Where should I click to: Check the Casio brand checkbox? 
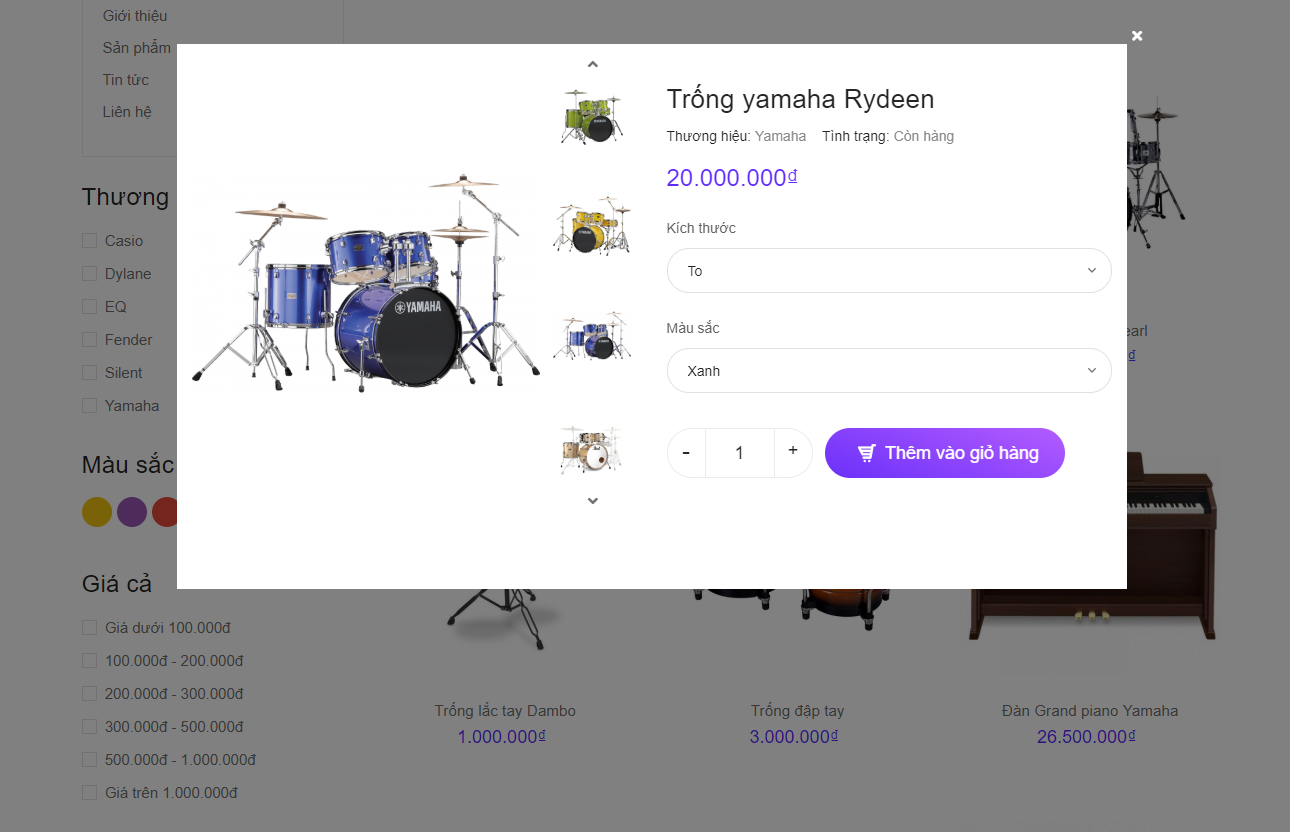click(x=90, y=241)
